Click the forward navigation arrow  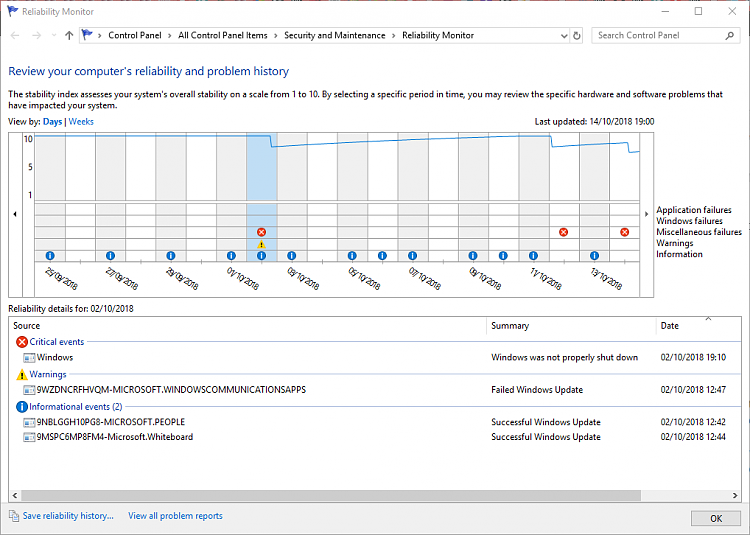36,35
